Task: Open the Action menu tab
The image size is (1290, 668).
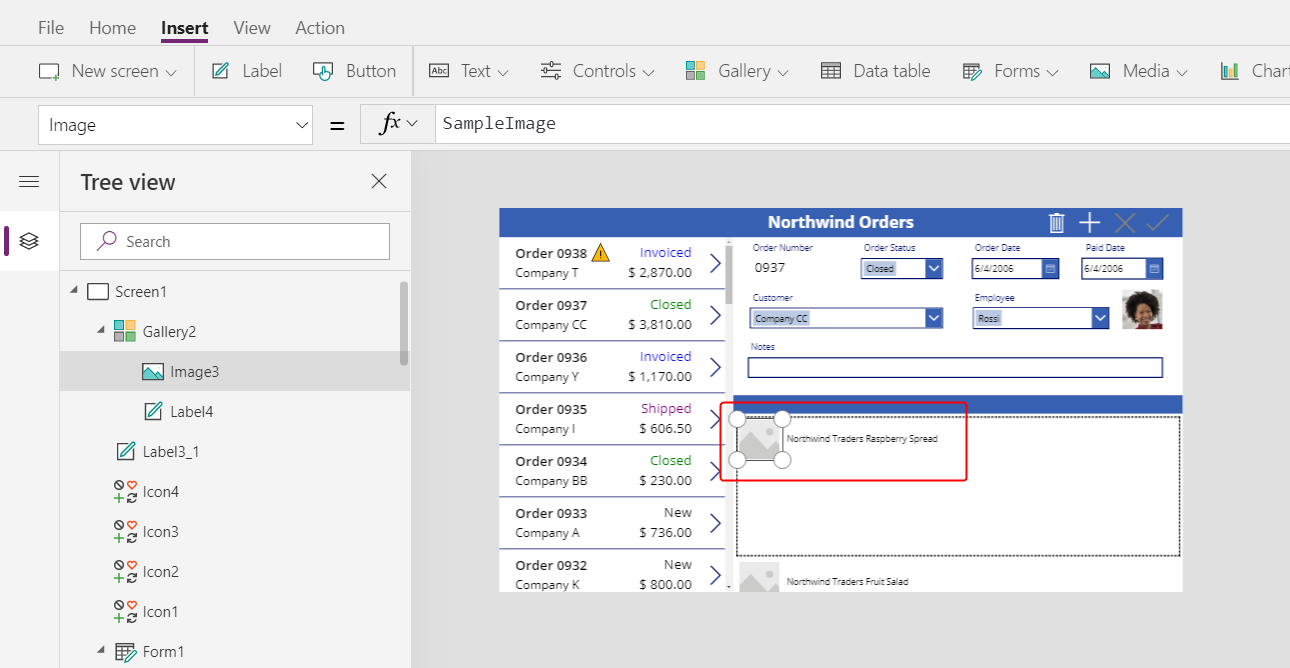Action: point(320,28)
